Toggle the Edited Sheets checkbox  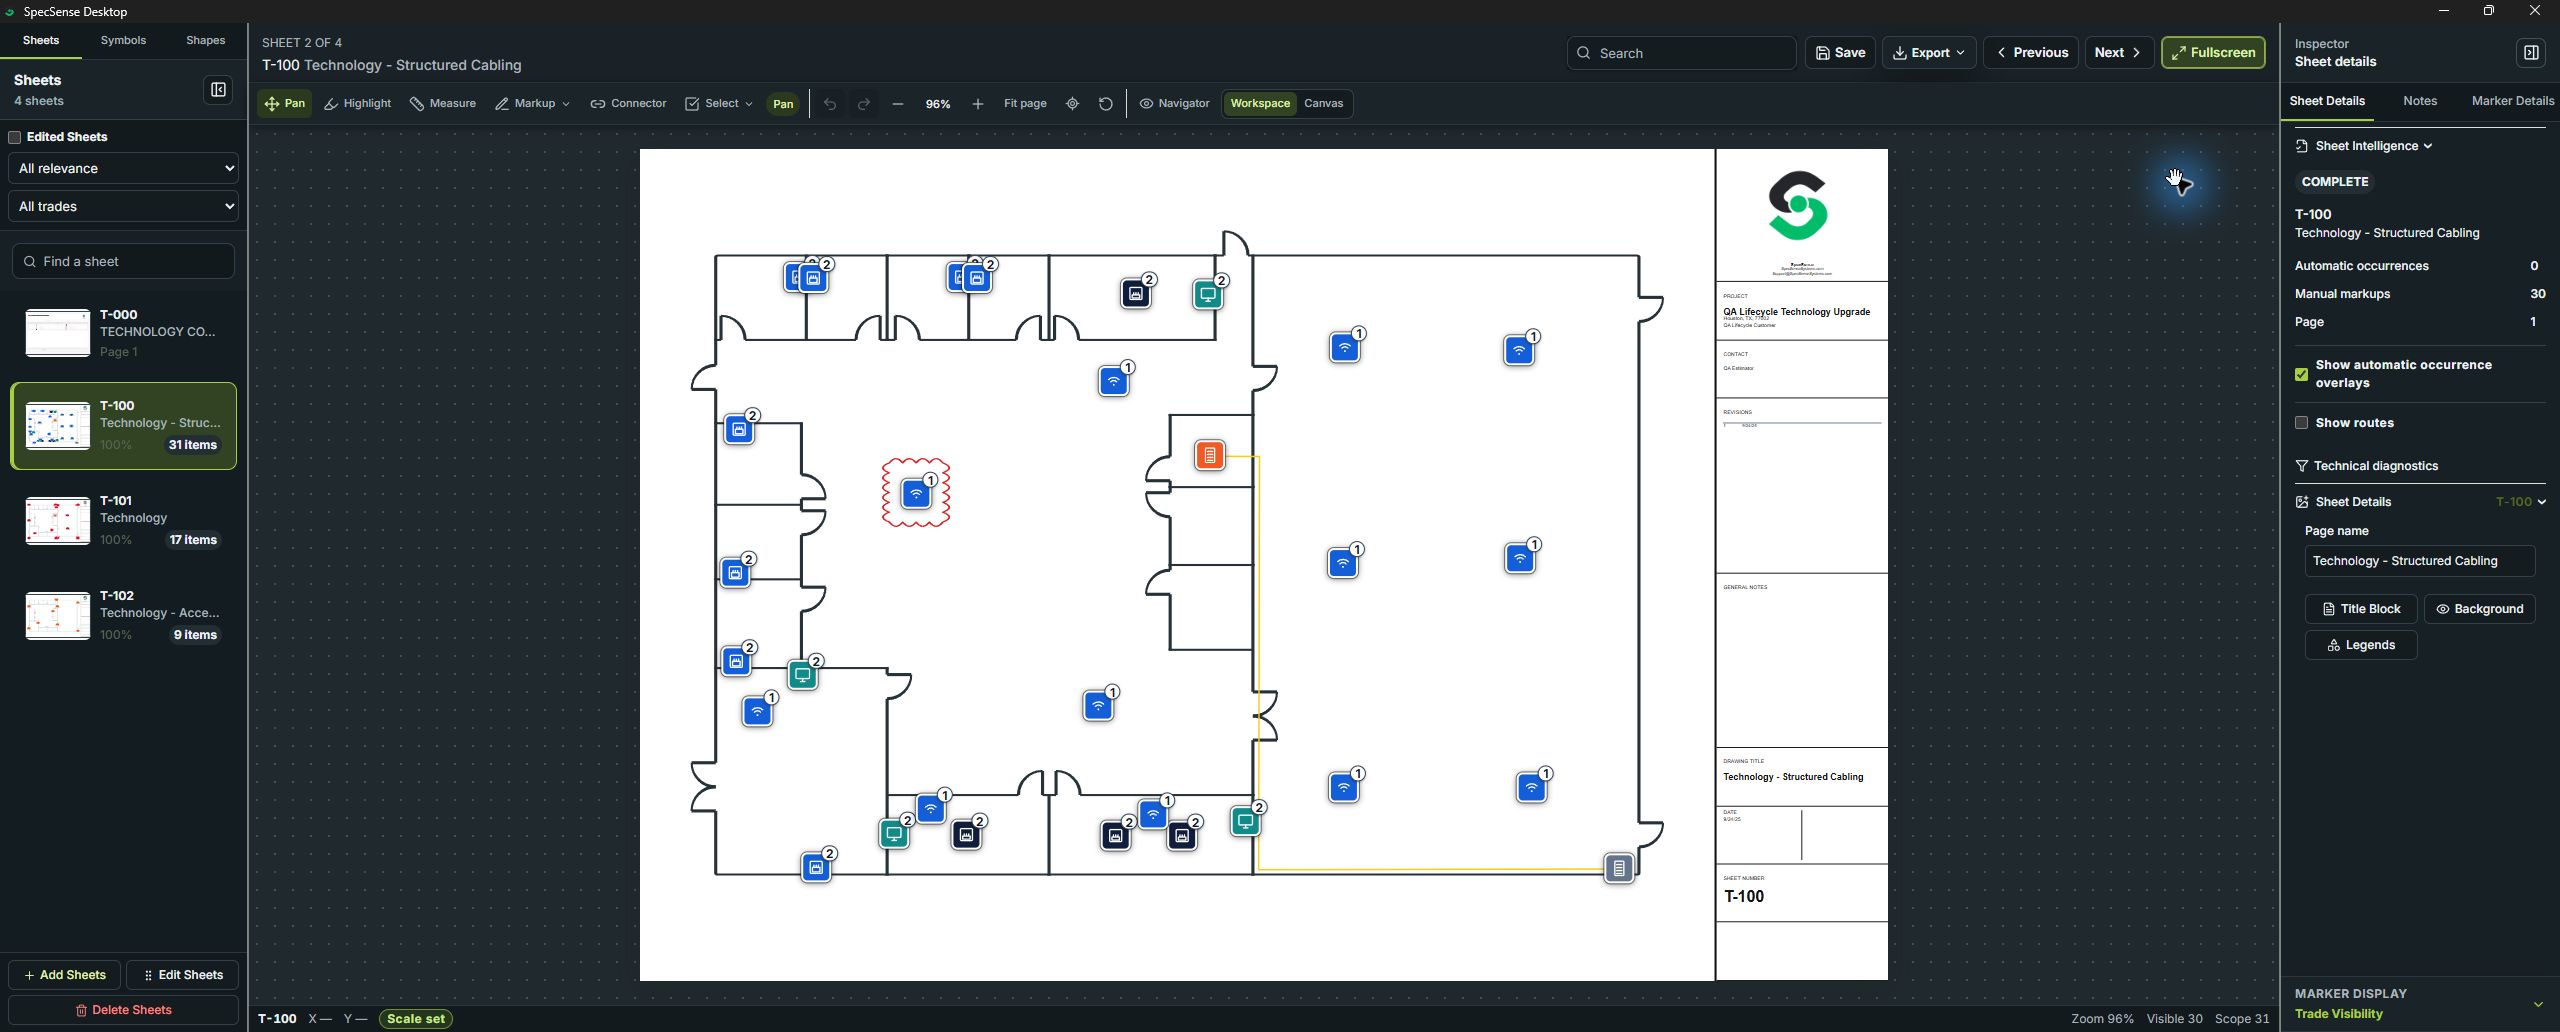pos(15,137)
